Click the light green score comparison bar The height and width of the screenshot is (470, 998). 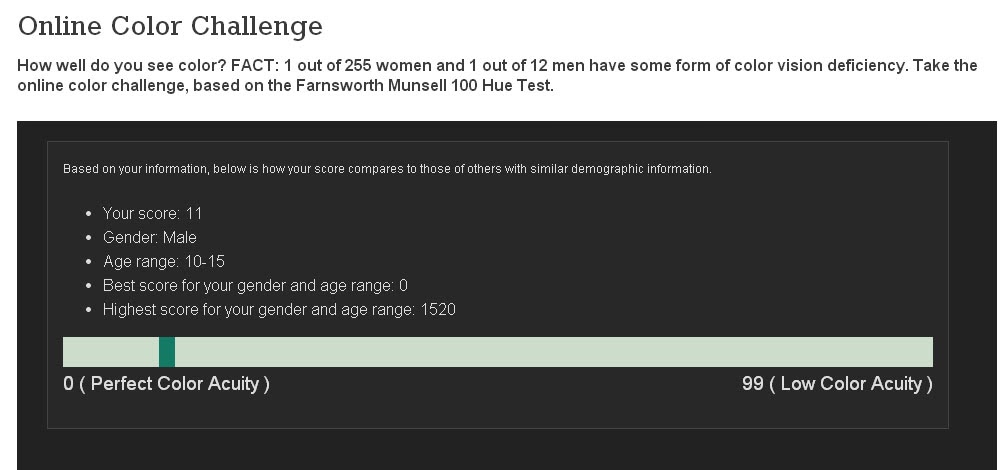click(x=550, y=352)
